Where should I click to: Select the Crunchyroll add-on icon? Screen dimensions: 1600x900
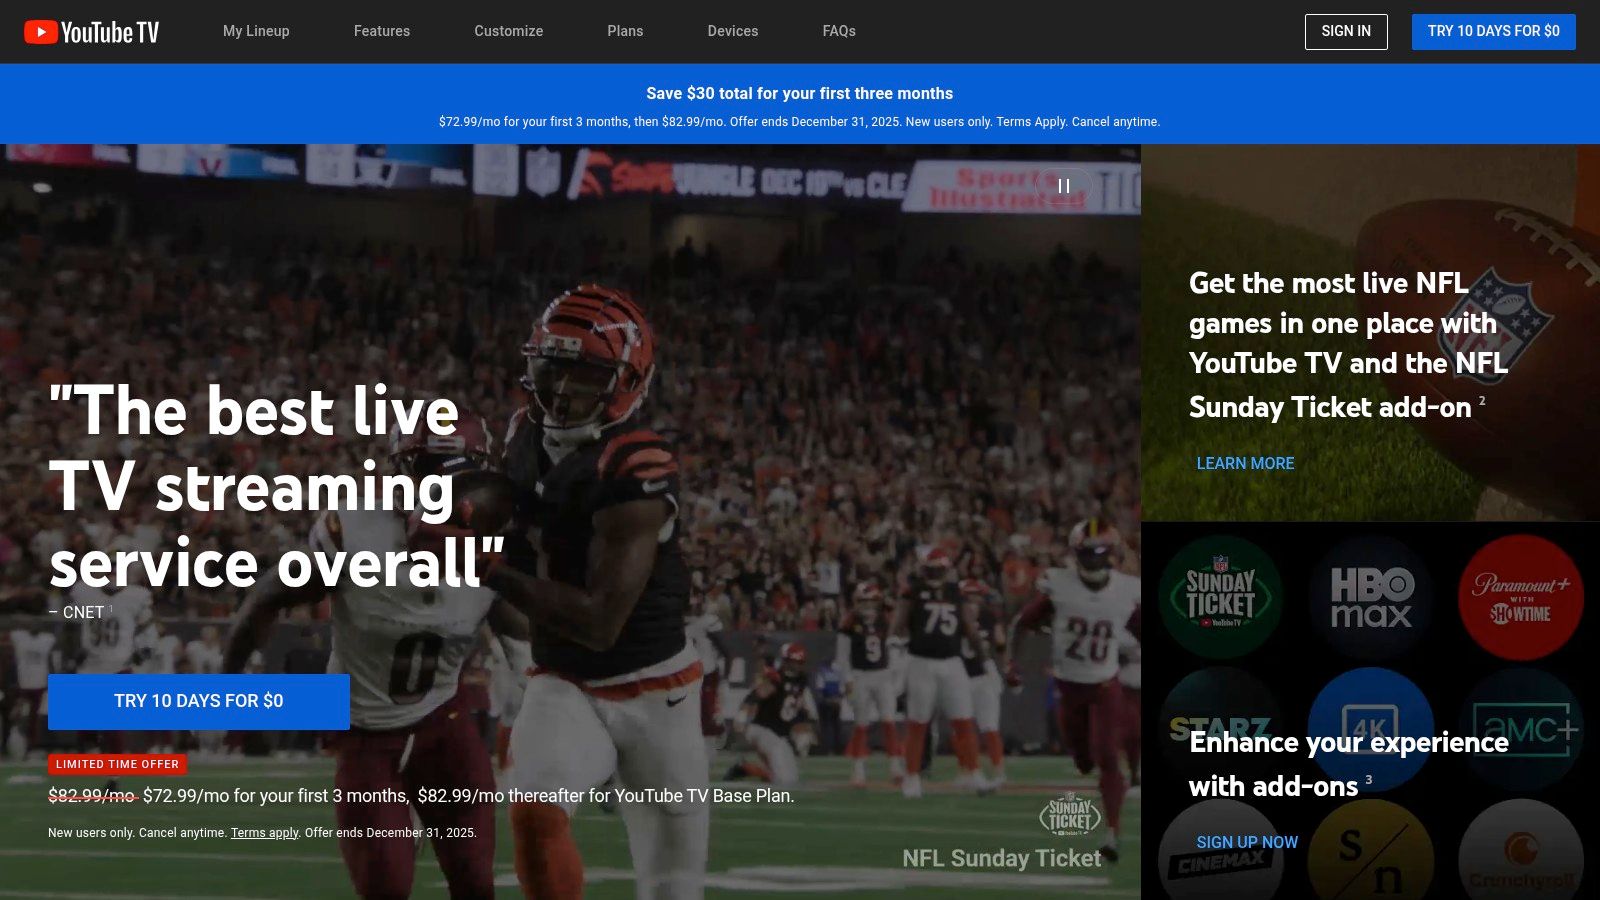coord(1521,855)
